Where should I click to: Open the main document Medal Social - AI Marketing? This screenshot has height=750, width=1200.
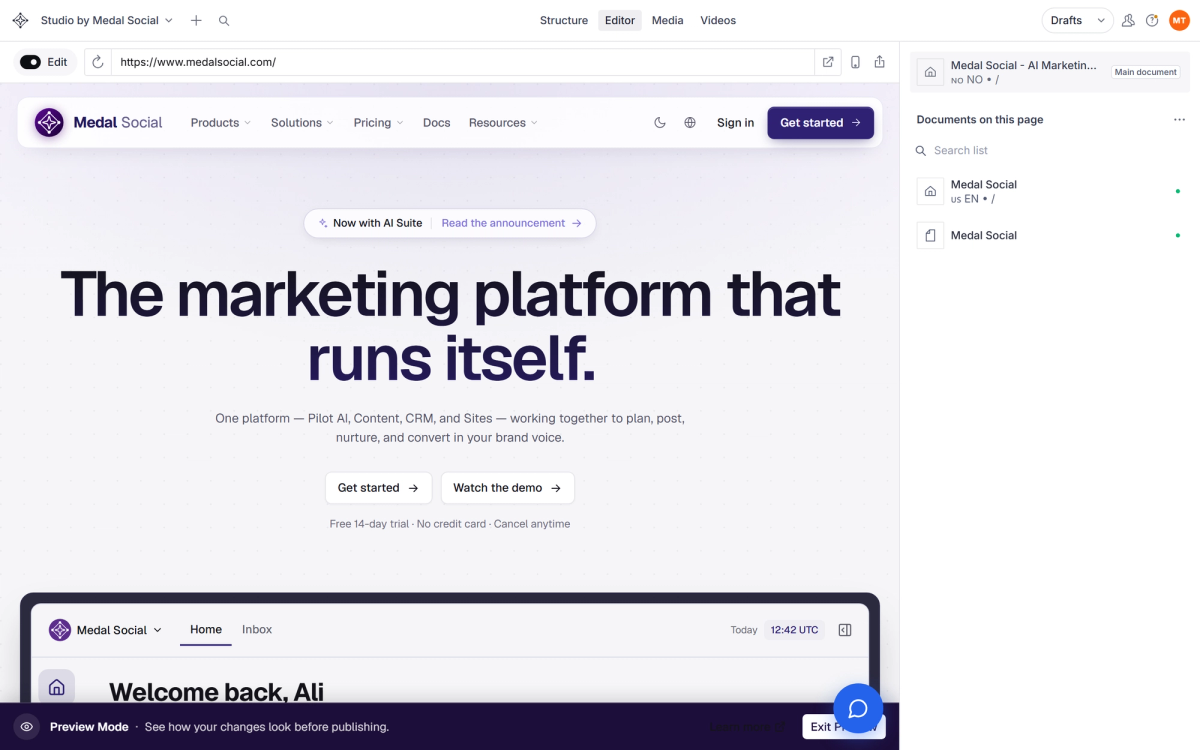tap(1050, 72)
